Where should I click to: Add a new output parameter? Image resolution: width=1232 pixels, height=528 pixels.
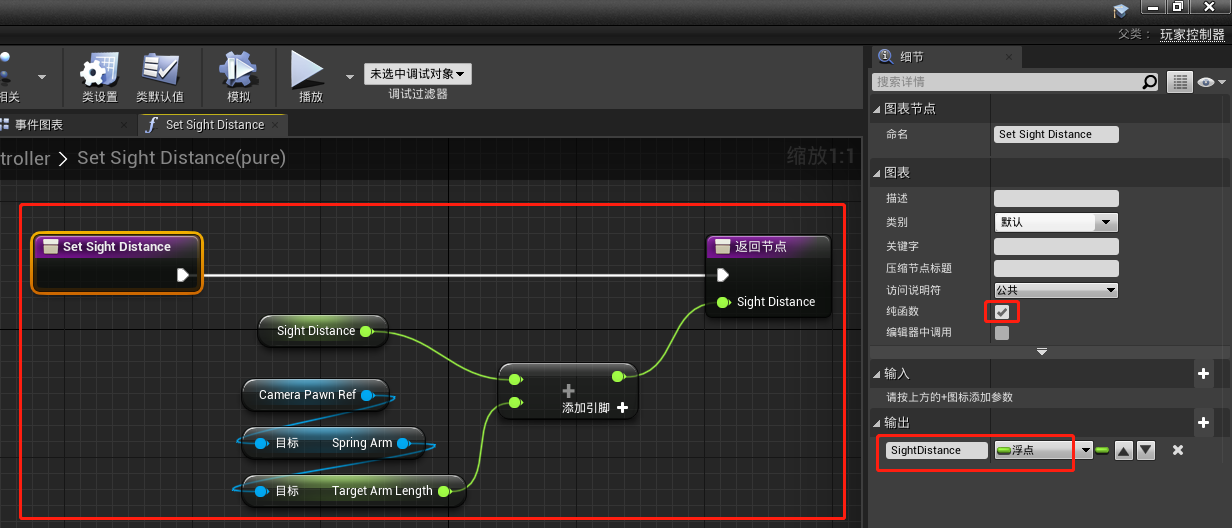pos(1203,423)
